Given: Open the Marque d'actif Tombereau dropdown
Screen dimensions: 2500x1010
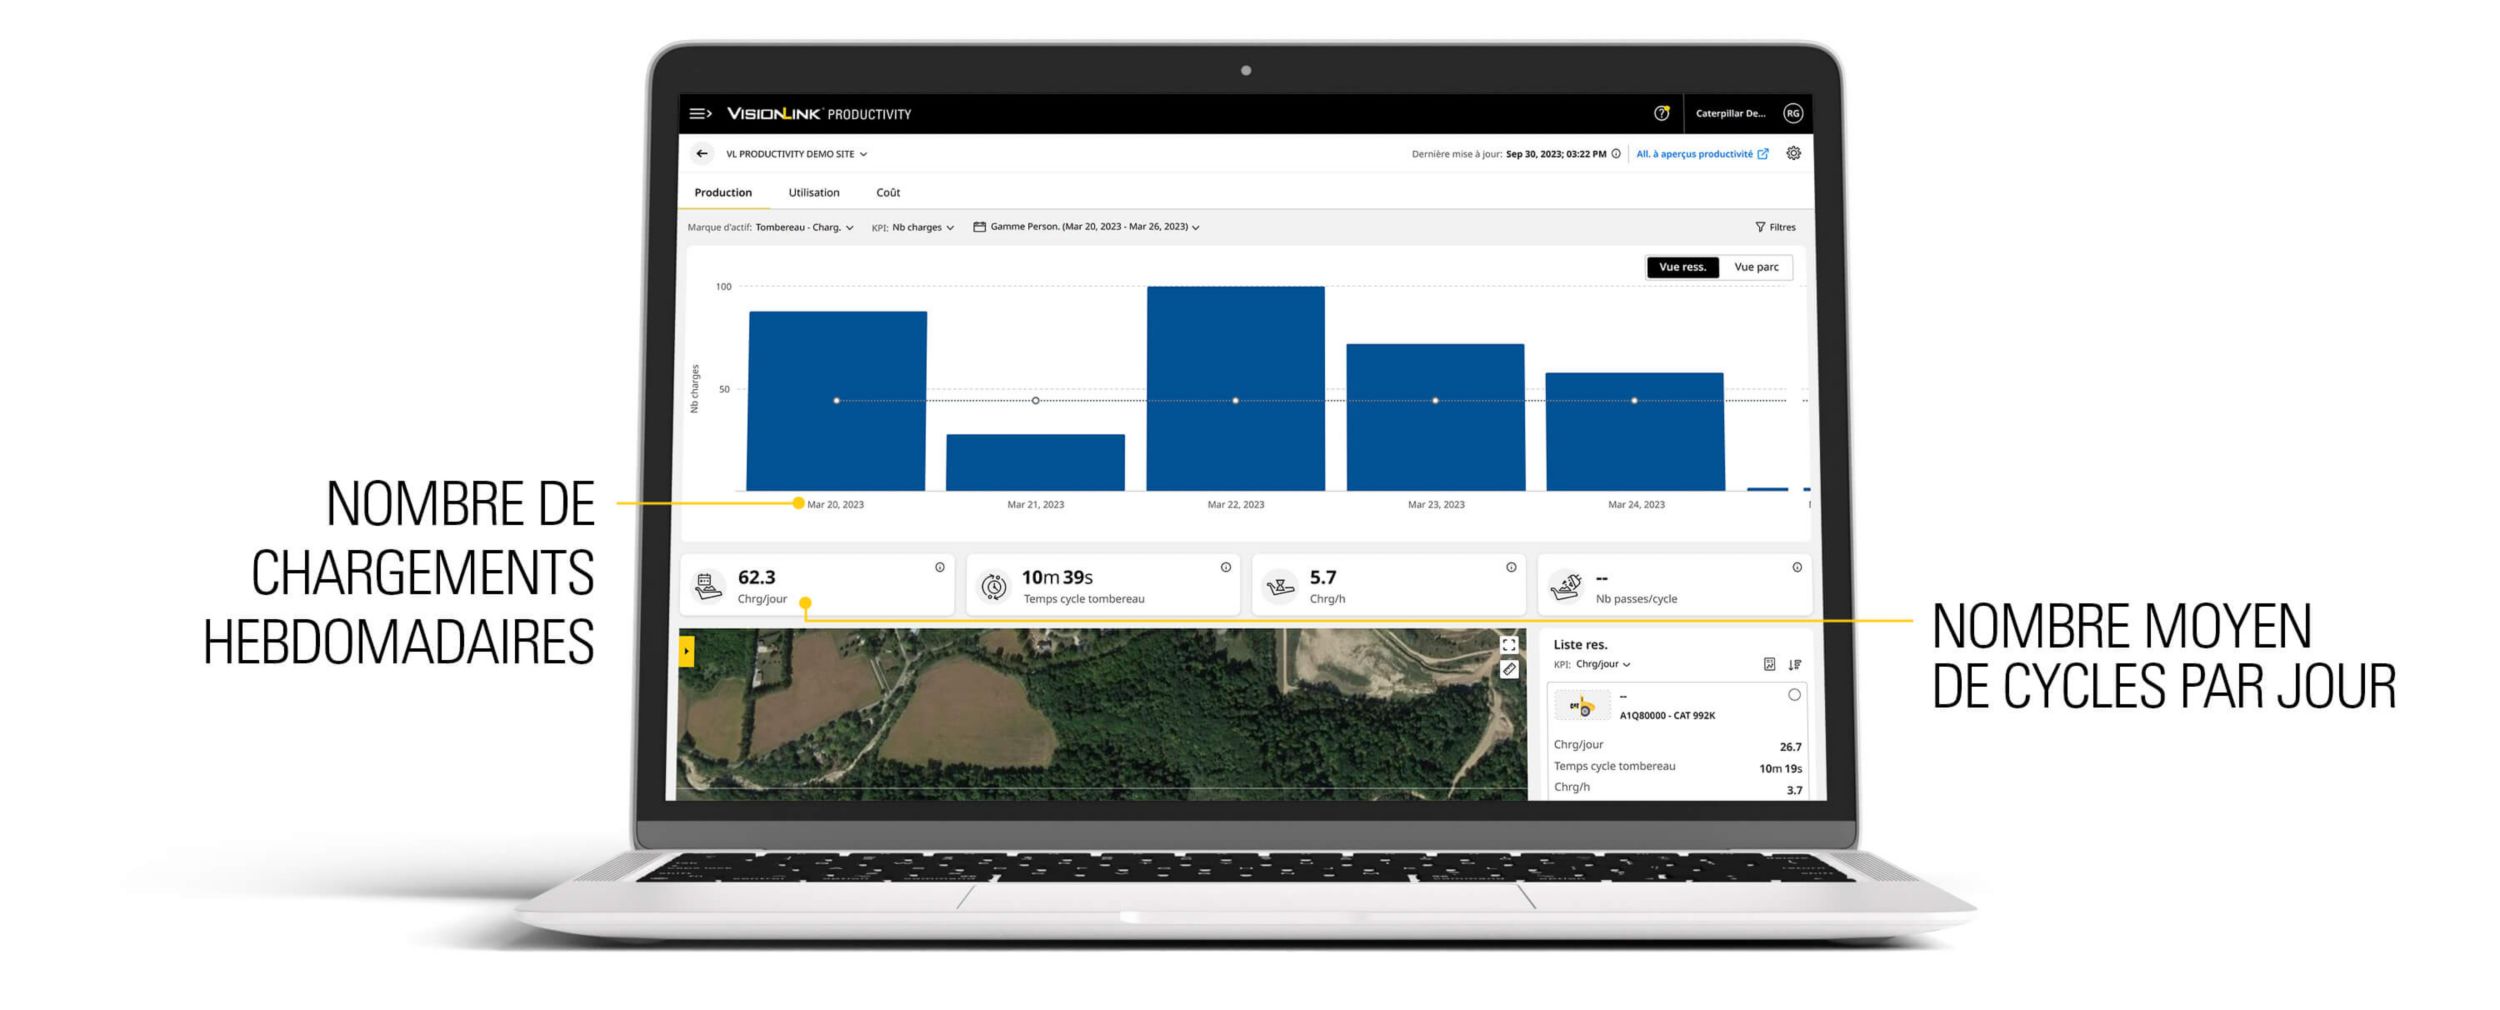Looking at the screenshot, I should tap(804, 228).
